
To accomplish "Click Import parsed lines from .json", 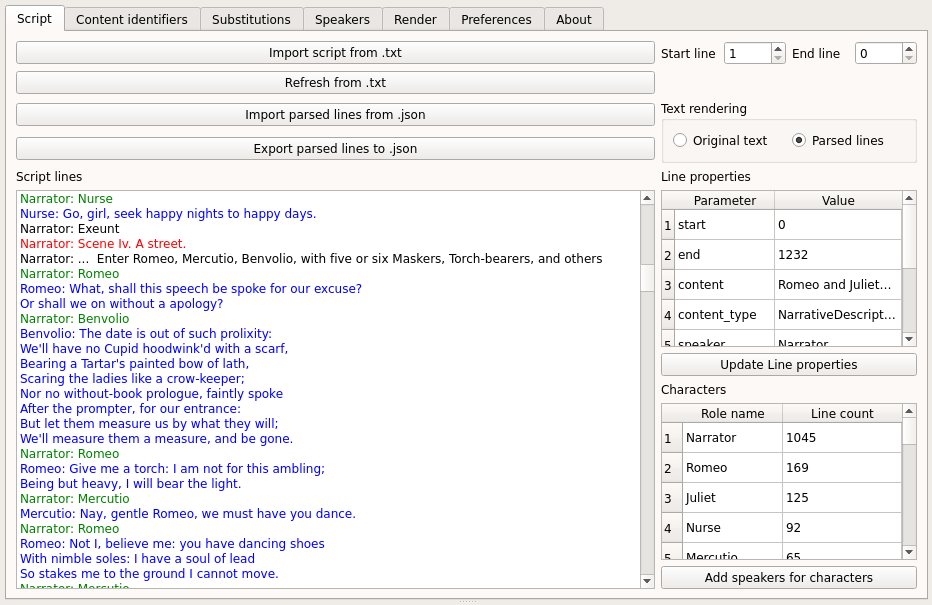I will tap(335, 115).
